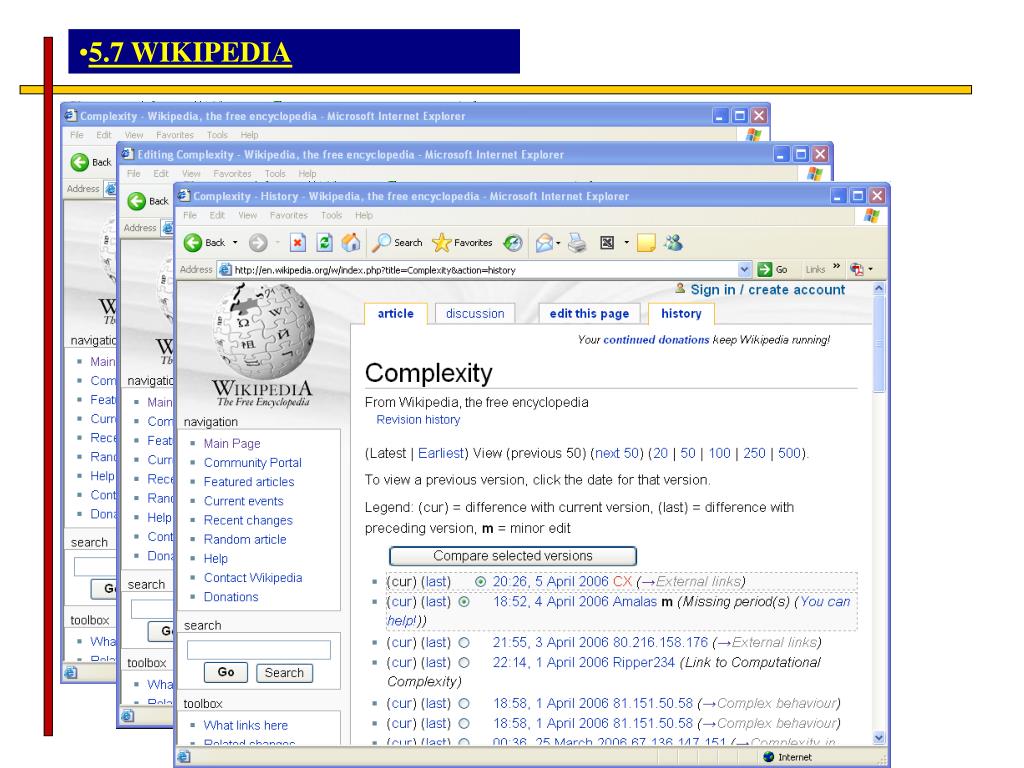Click the Random article link
The height and width of the screenshot is (768, 1024).
pyautogui.click(x=245, y=539)
